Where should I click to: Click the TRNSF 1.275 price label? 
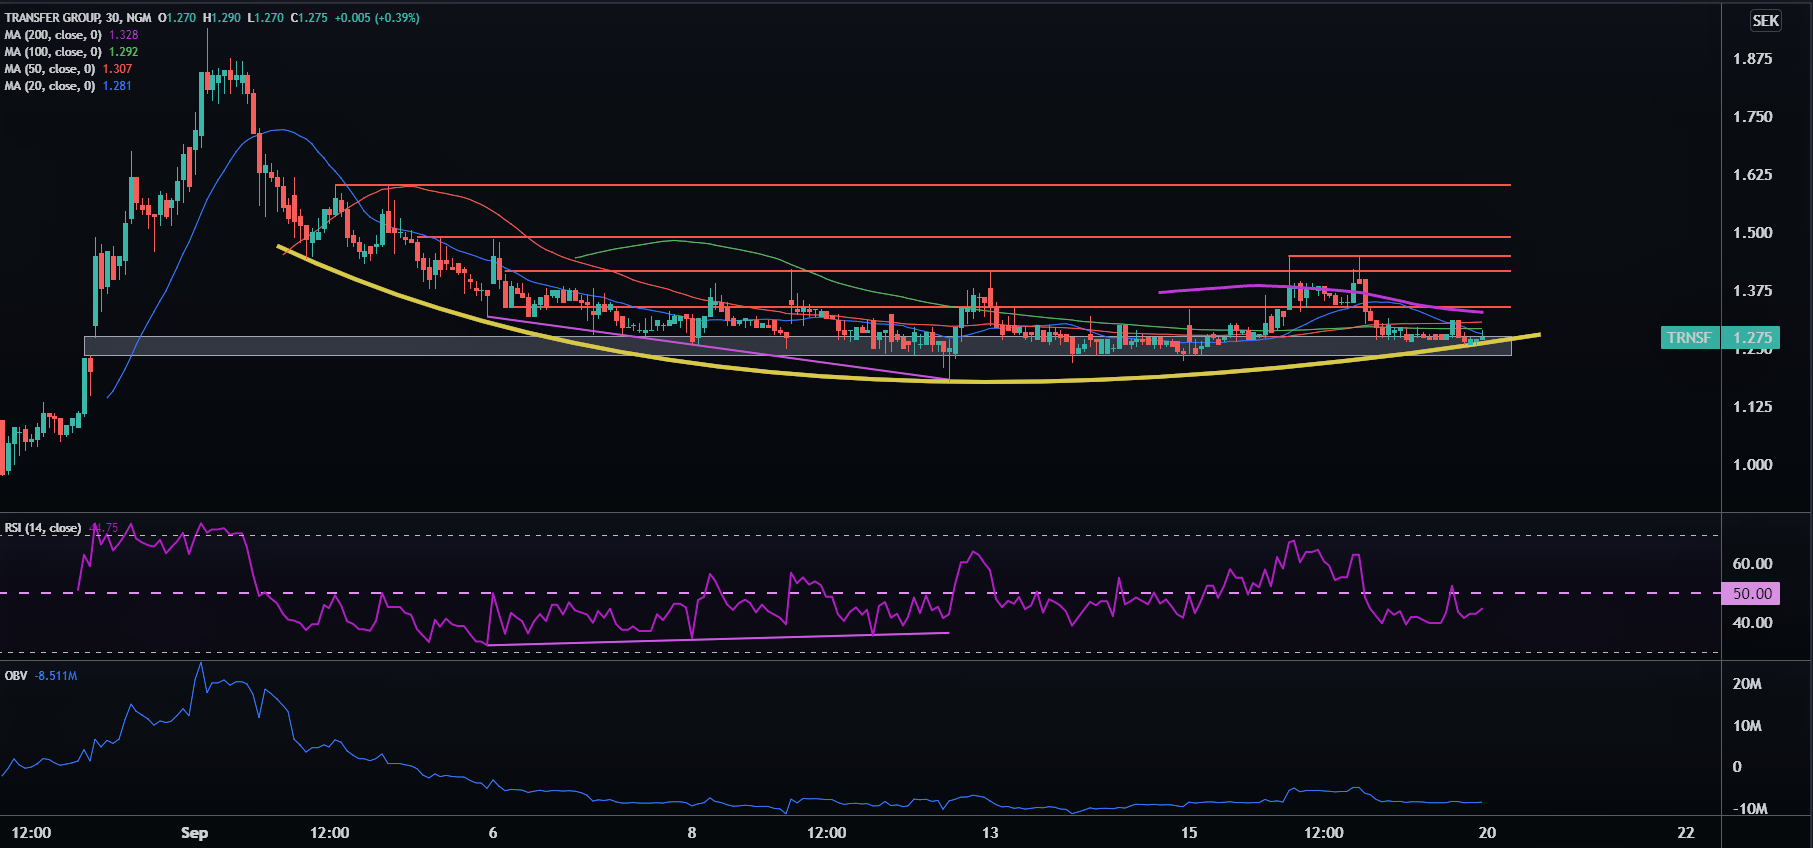1720,338
